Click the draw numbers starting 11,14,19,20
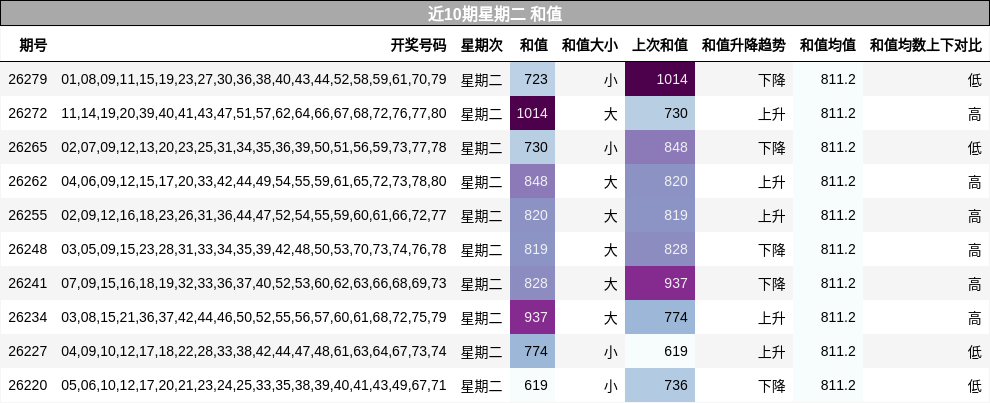Screen dimensions: 990x403 254,114
